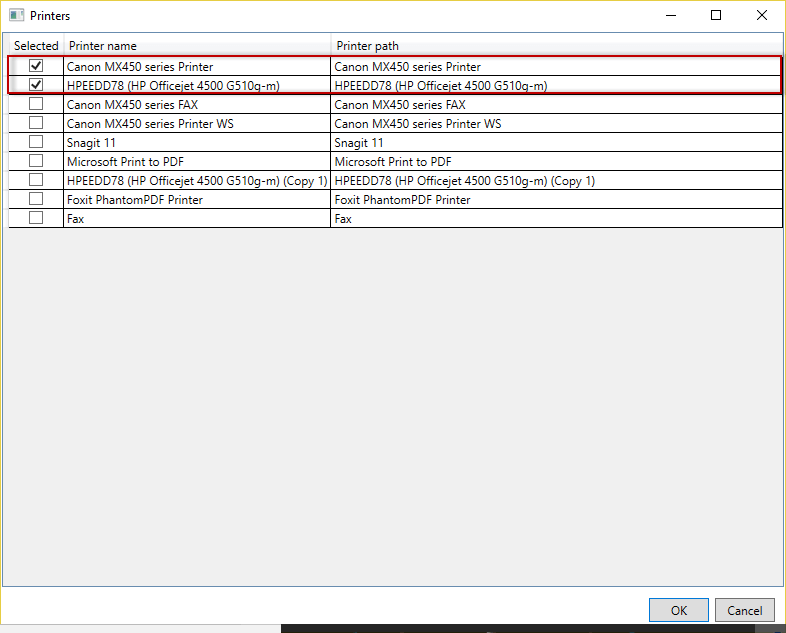
Task: Select printer name 'Fax'
Action: point(75,219)
